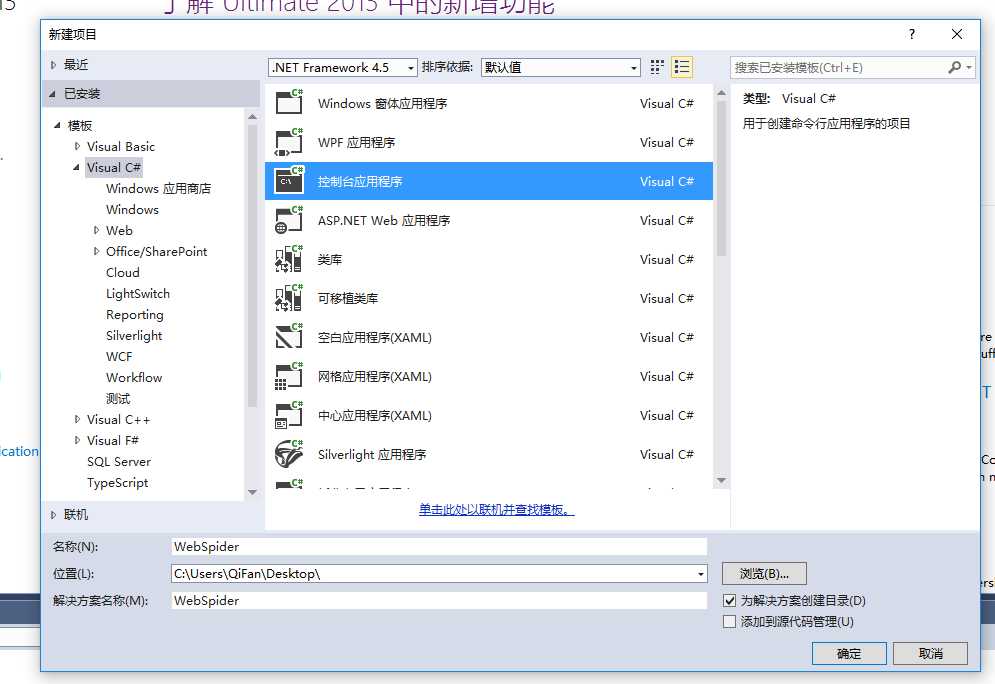This screenshot has width=995, height=684.
Task: Expand the 最近 section
Action: click(53, 65)
